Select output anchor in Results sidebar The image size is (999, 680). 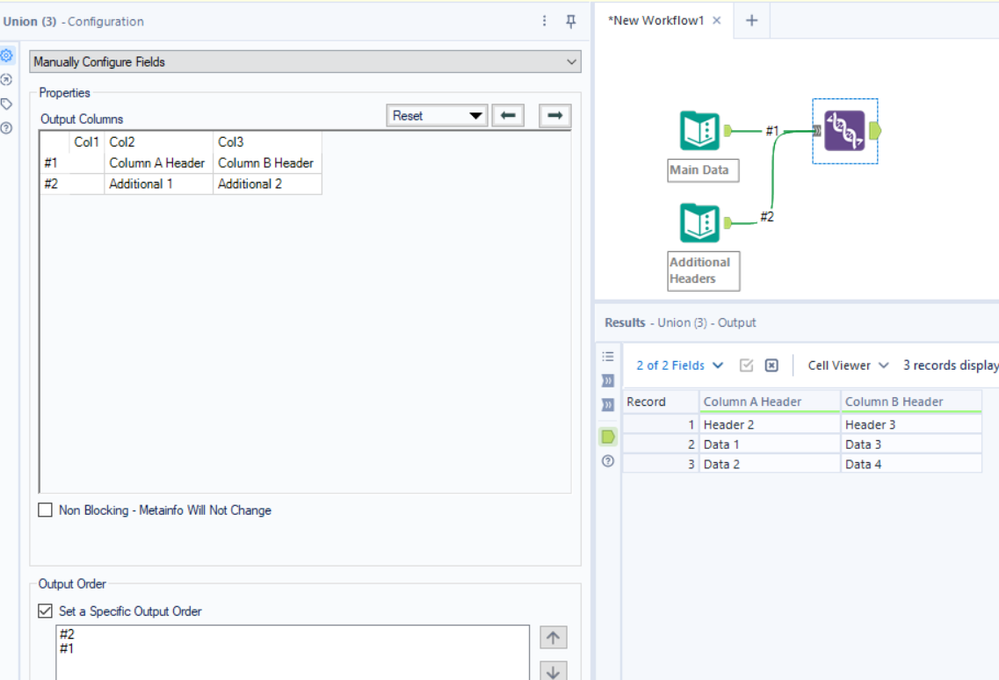(608, 437)
